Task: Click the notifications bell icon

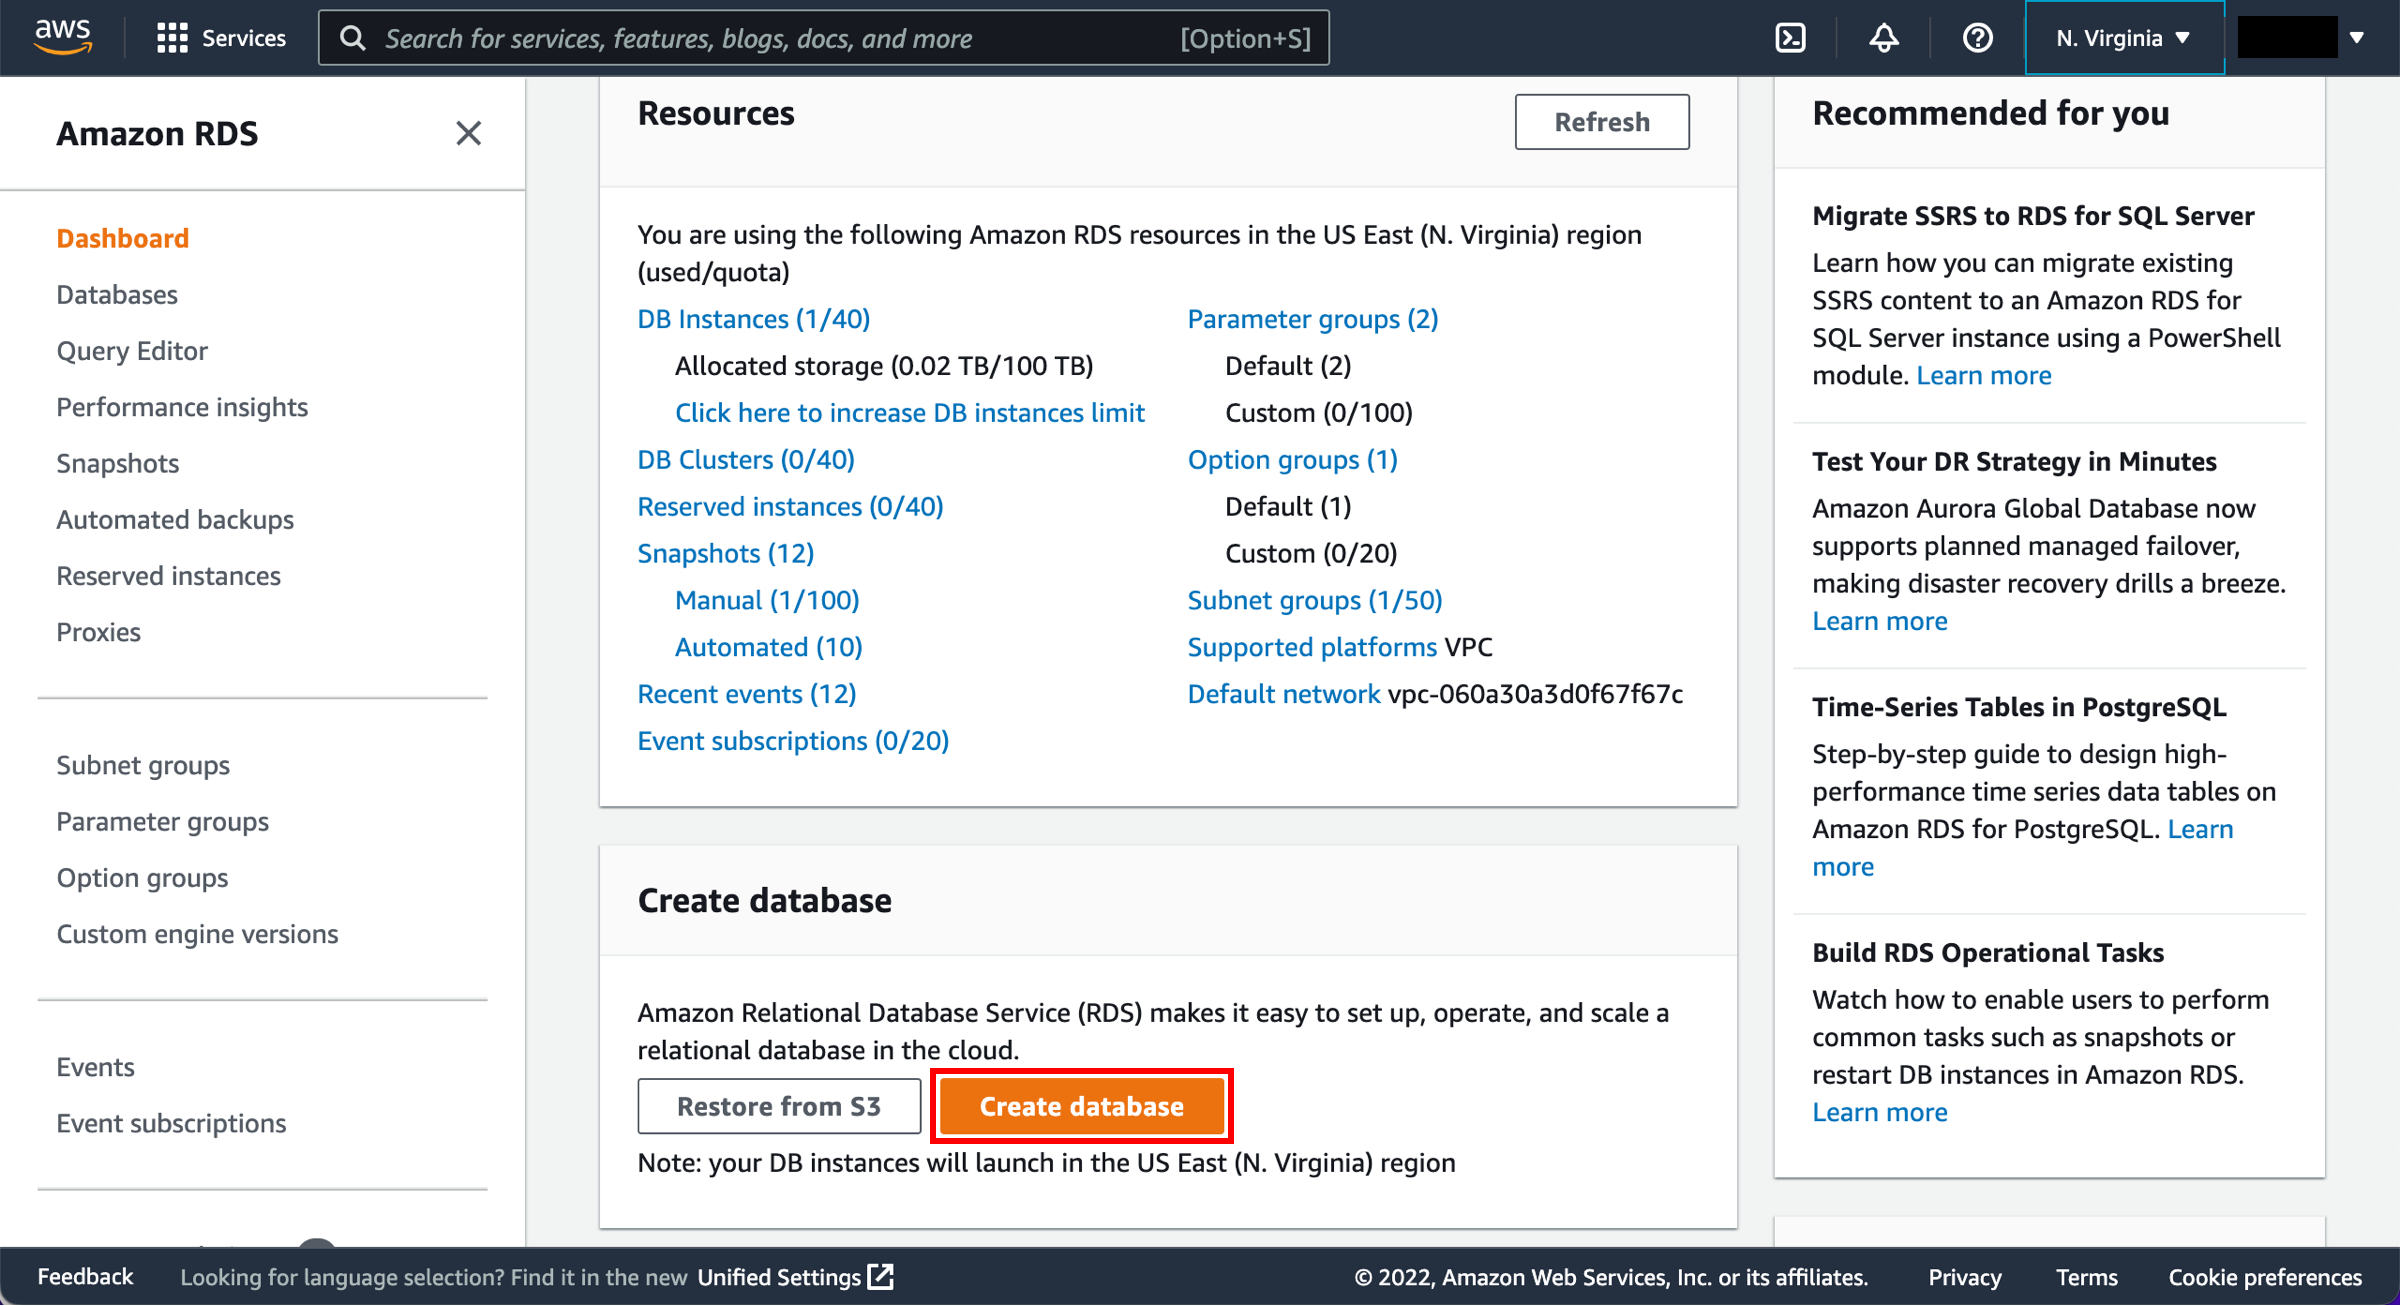Action: pos(1886,37)
